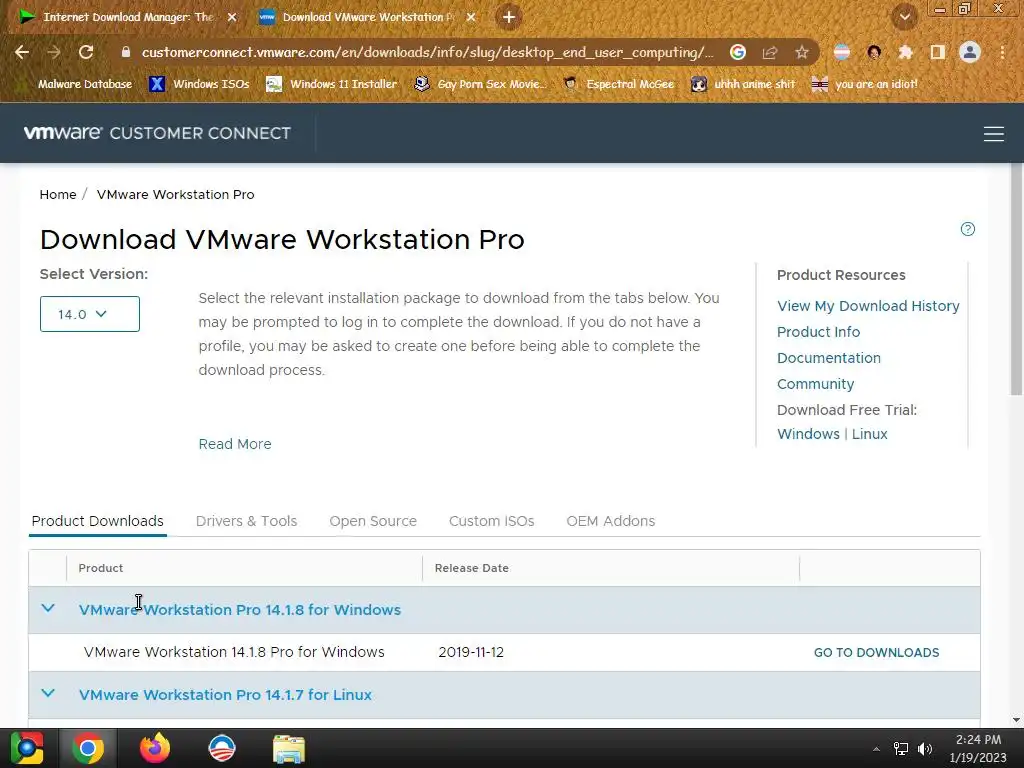1024x768 pixels.
Task: Open the Windows 11 Installer bookmark
Action: pyautogui.click(x=331, y=84)
